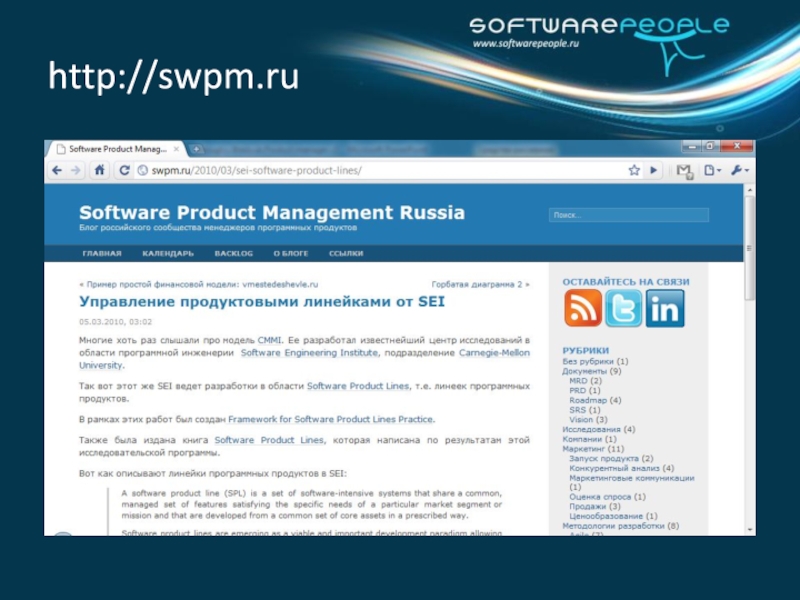800x600 pixels.
Task: Open category Запуск продукта (2)
Action: [x=611, y=459]
